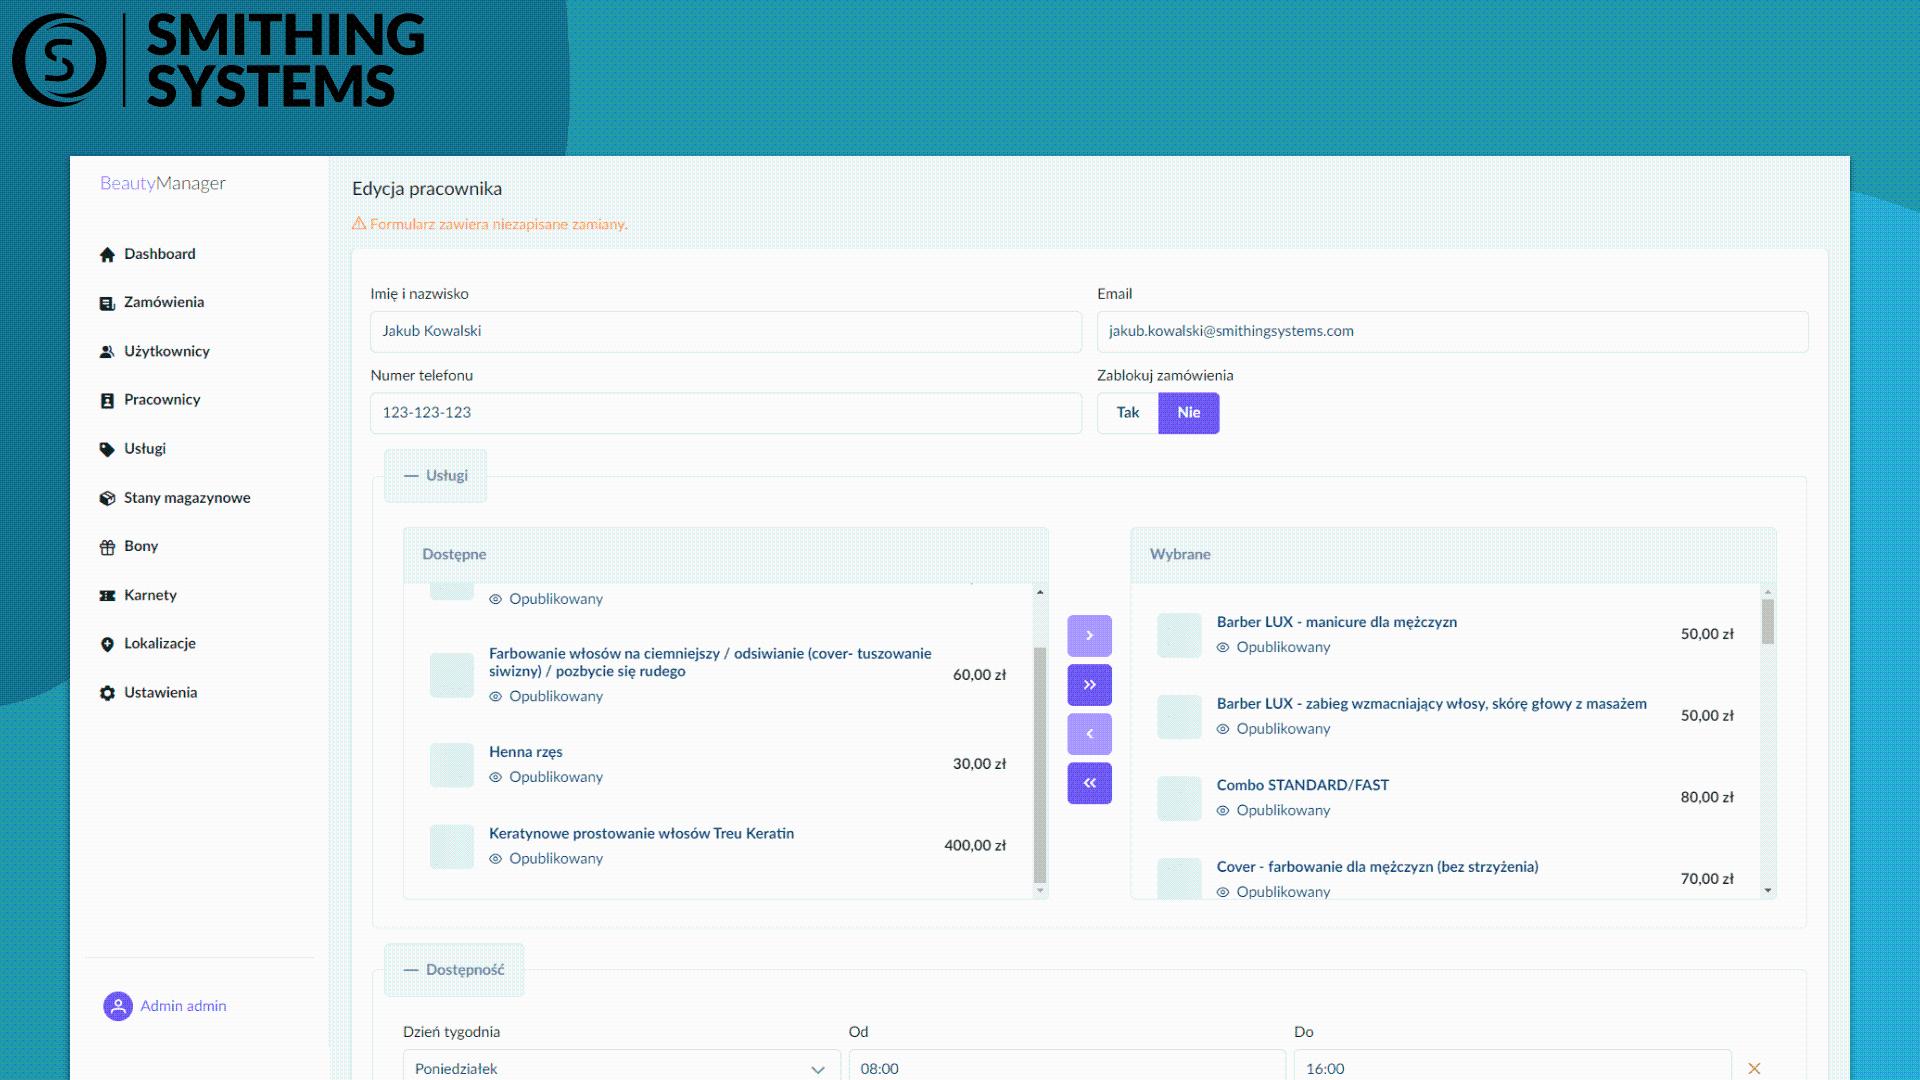Select Combo STANDARD/FAST in Wybrane
Image resolution: width=1920 pixels, height=1080 pixels.
tap(1445, 797)
